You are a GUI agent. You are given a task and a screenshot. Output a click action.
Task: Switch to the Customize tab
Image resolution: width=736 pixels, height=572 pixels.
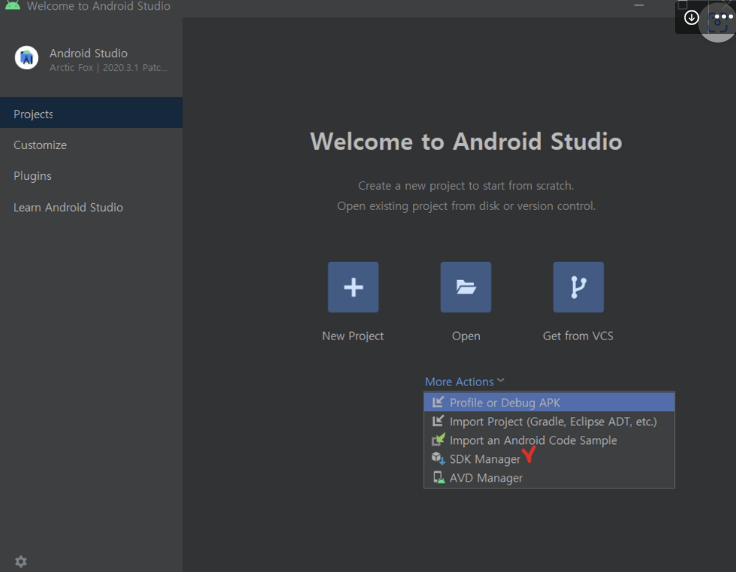pyautogui.click(x=91, y=145)
